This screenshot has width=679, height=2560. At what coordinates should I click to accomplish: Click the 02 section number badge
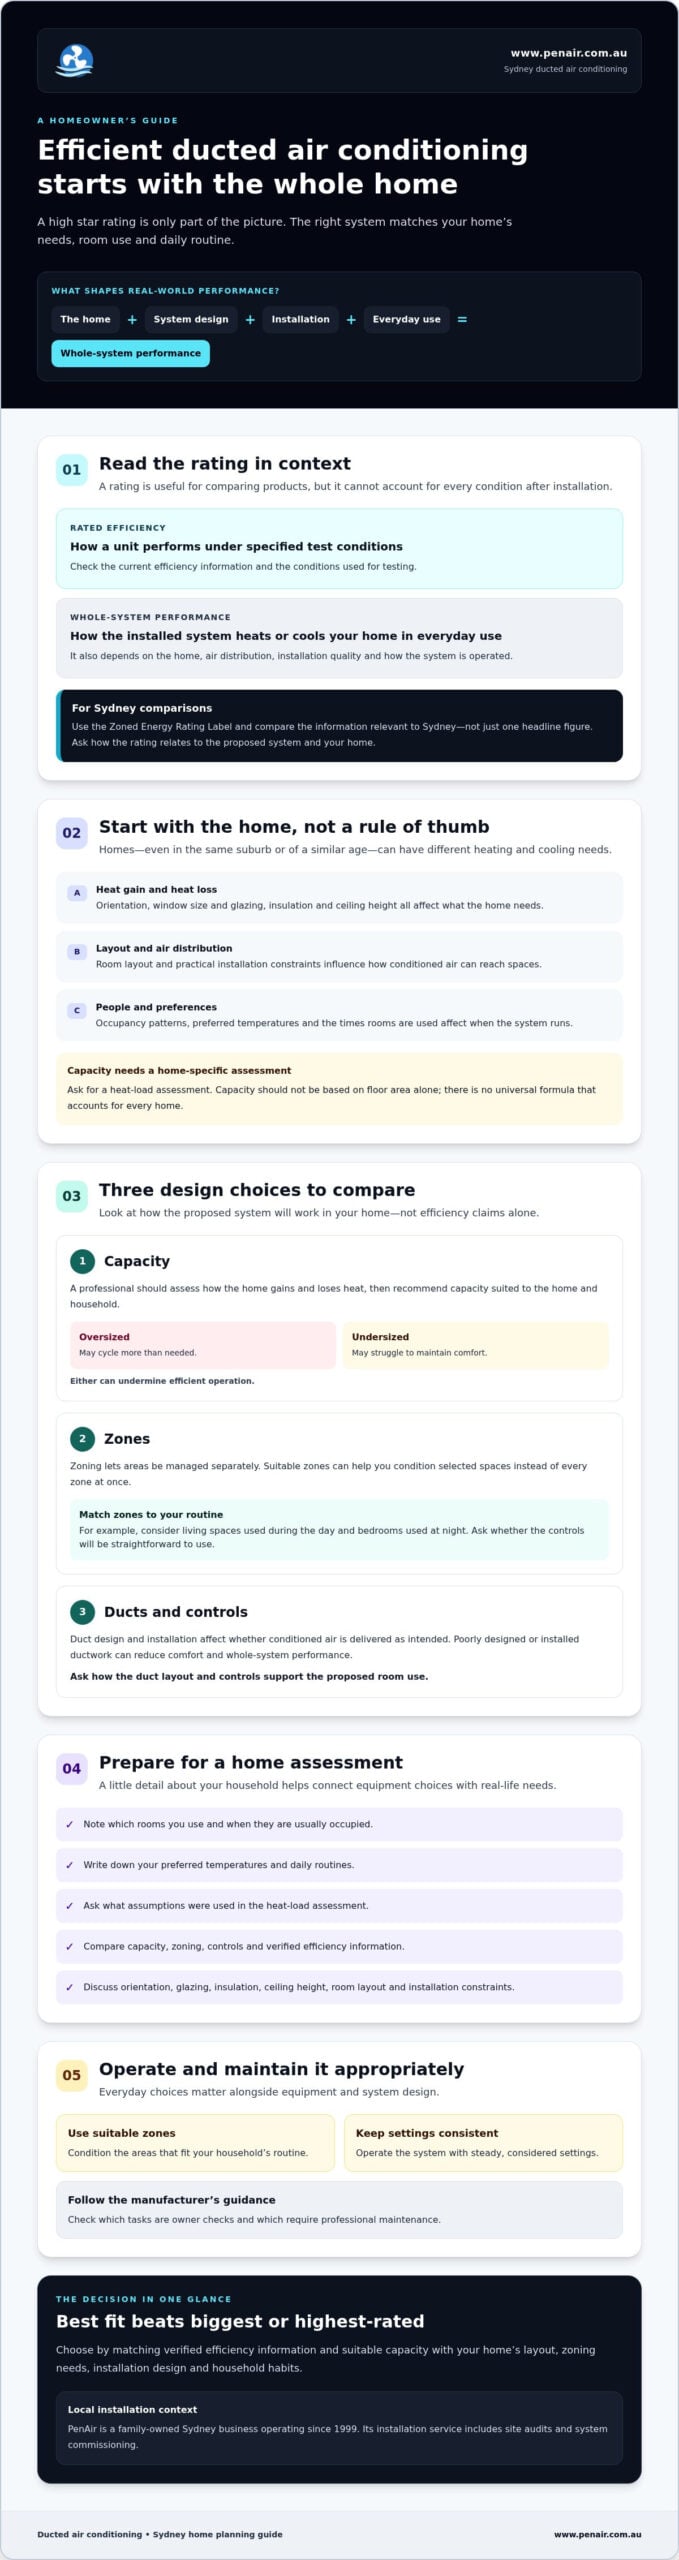coord(72,833)
